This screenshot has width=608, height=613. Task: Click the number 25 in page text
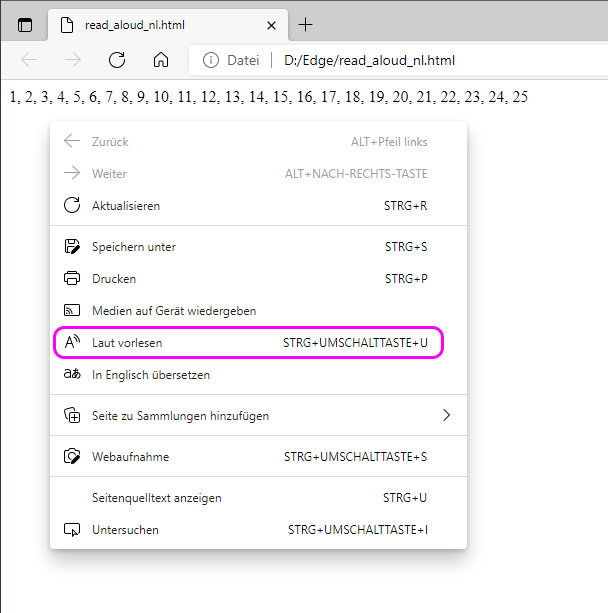[520, 97]
